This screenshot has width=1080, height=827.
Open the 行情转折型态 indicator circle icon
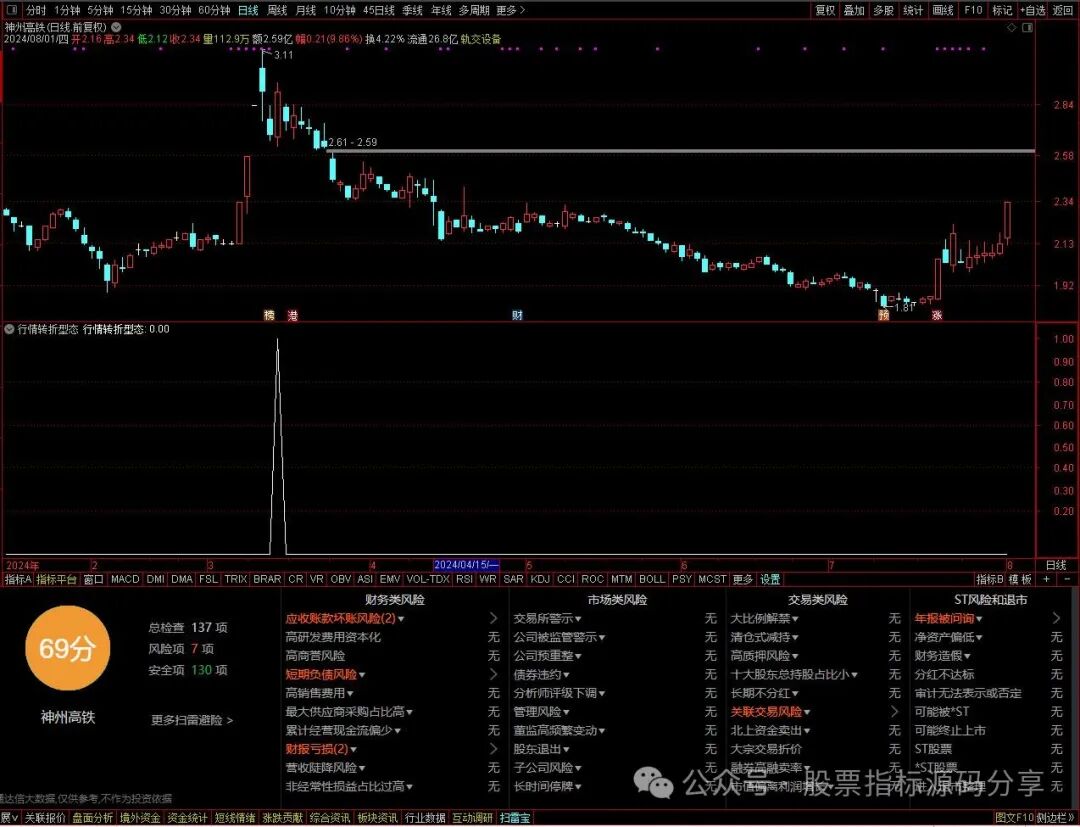coord(10,329)
